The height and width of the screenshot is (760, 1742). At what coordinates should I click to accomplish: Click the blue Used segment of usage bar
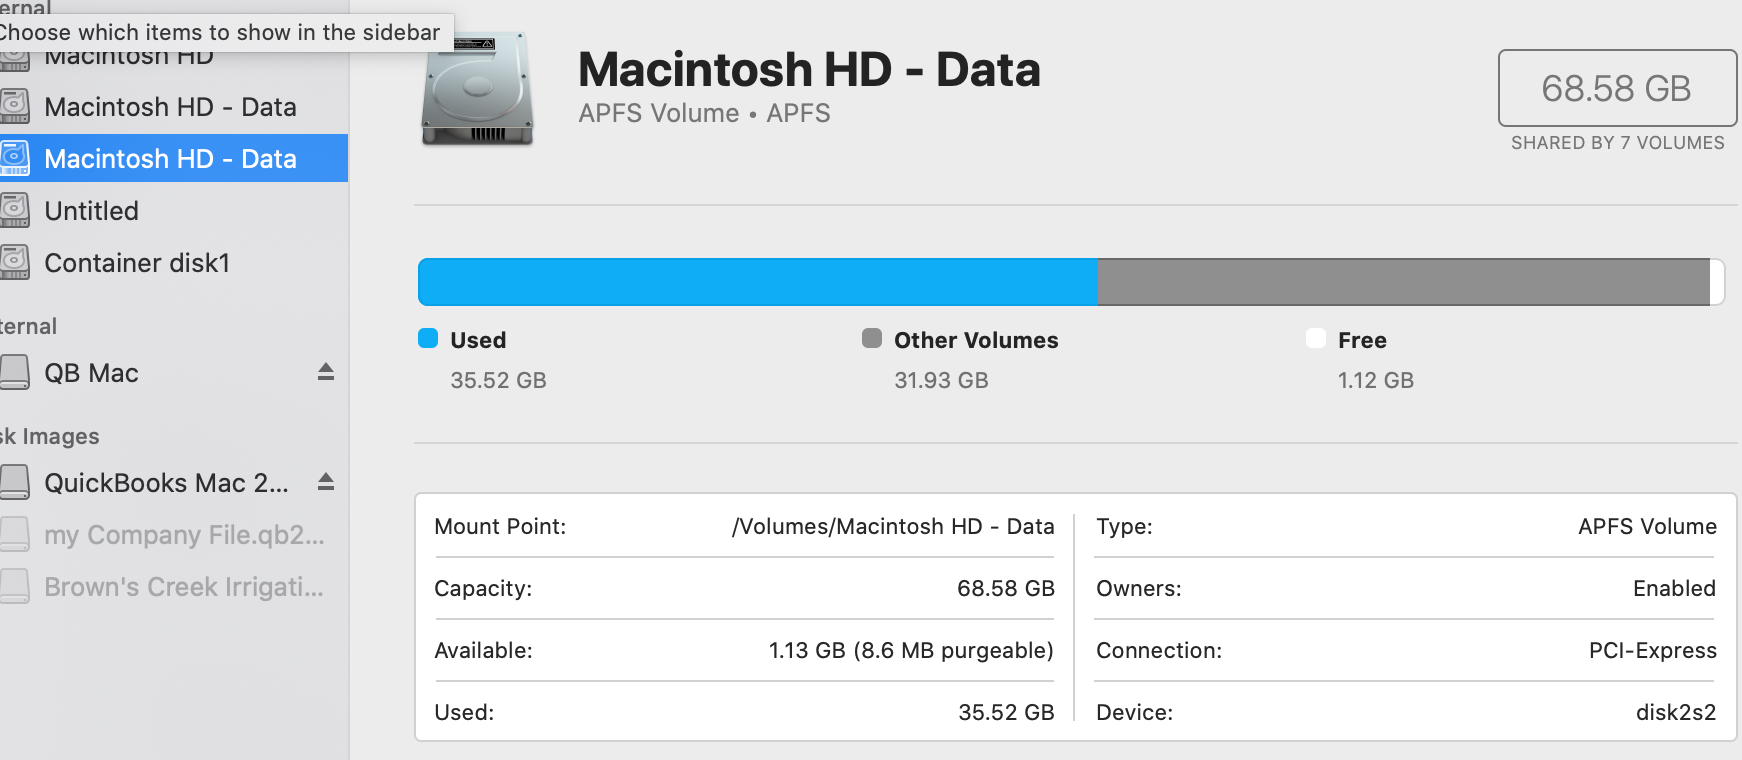tap(757, 282)
